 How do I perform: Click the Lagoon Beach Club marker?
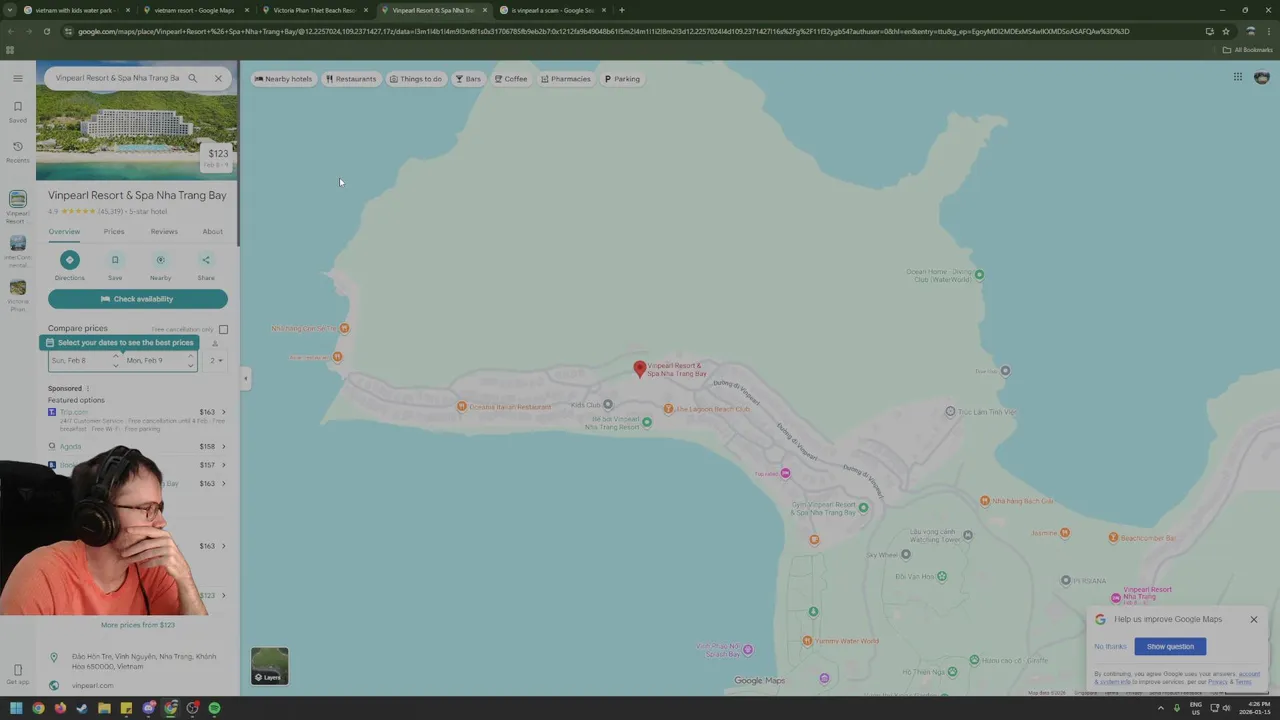[x=668, y=409]
